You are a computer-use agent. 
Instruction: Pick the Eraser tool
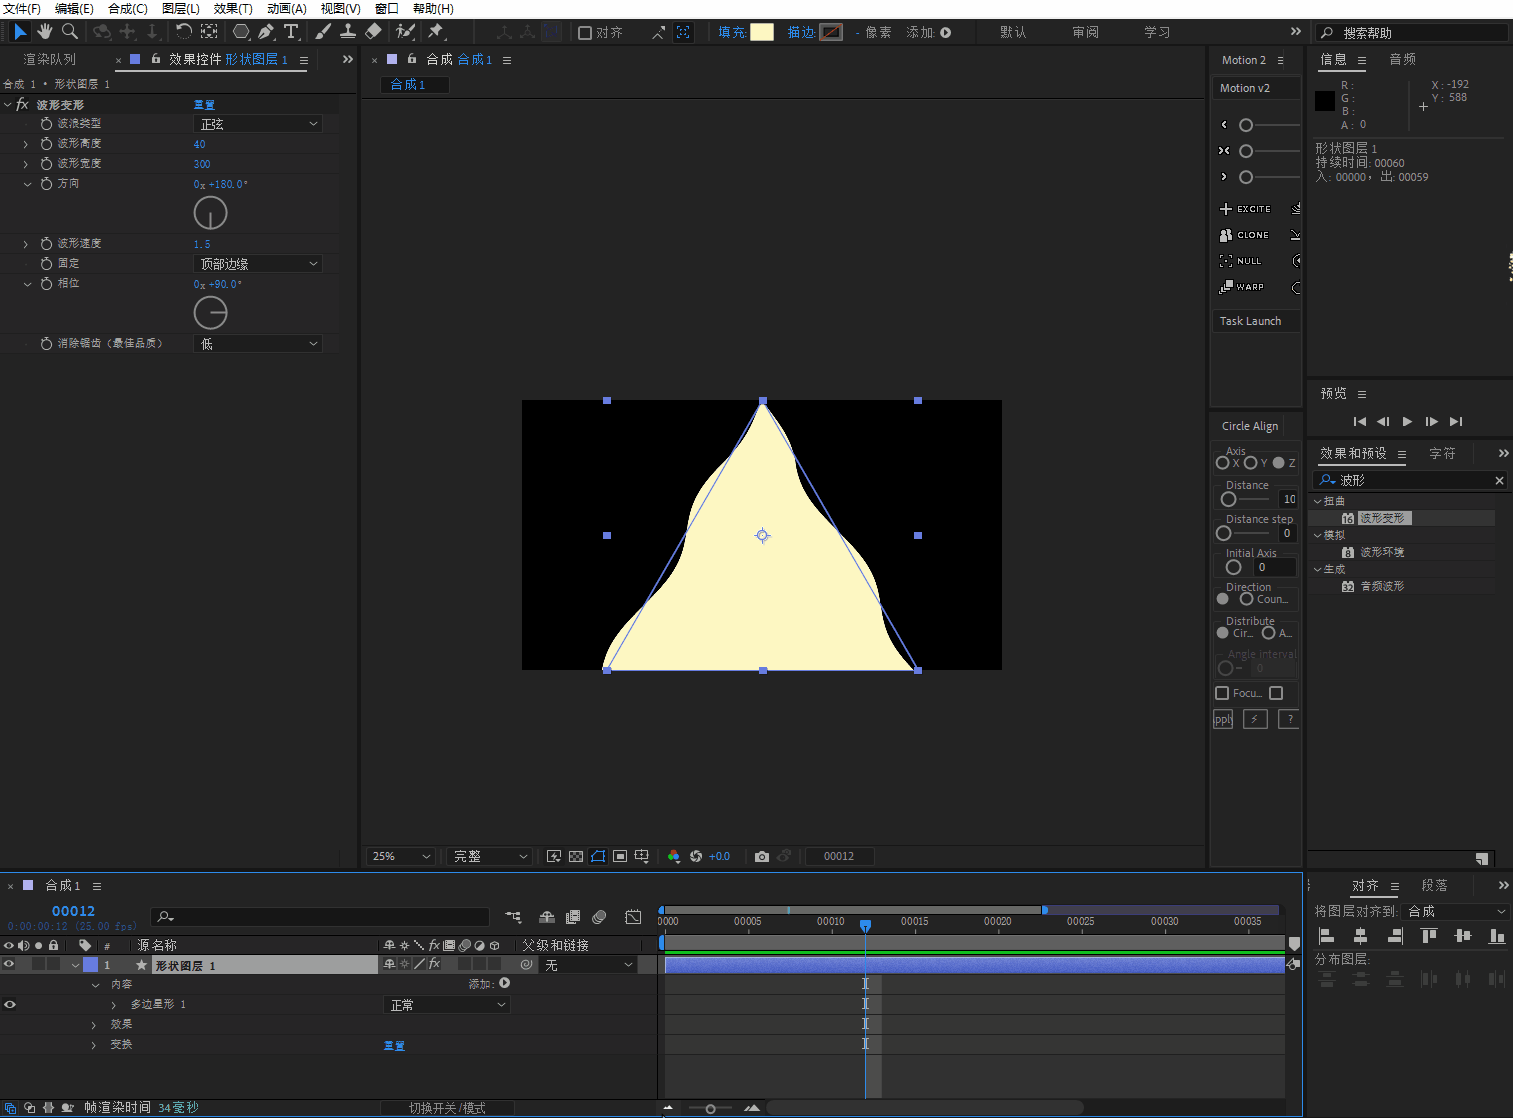pyautogui.click(x=373, y=32)
